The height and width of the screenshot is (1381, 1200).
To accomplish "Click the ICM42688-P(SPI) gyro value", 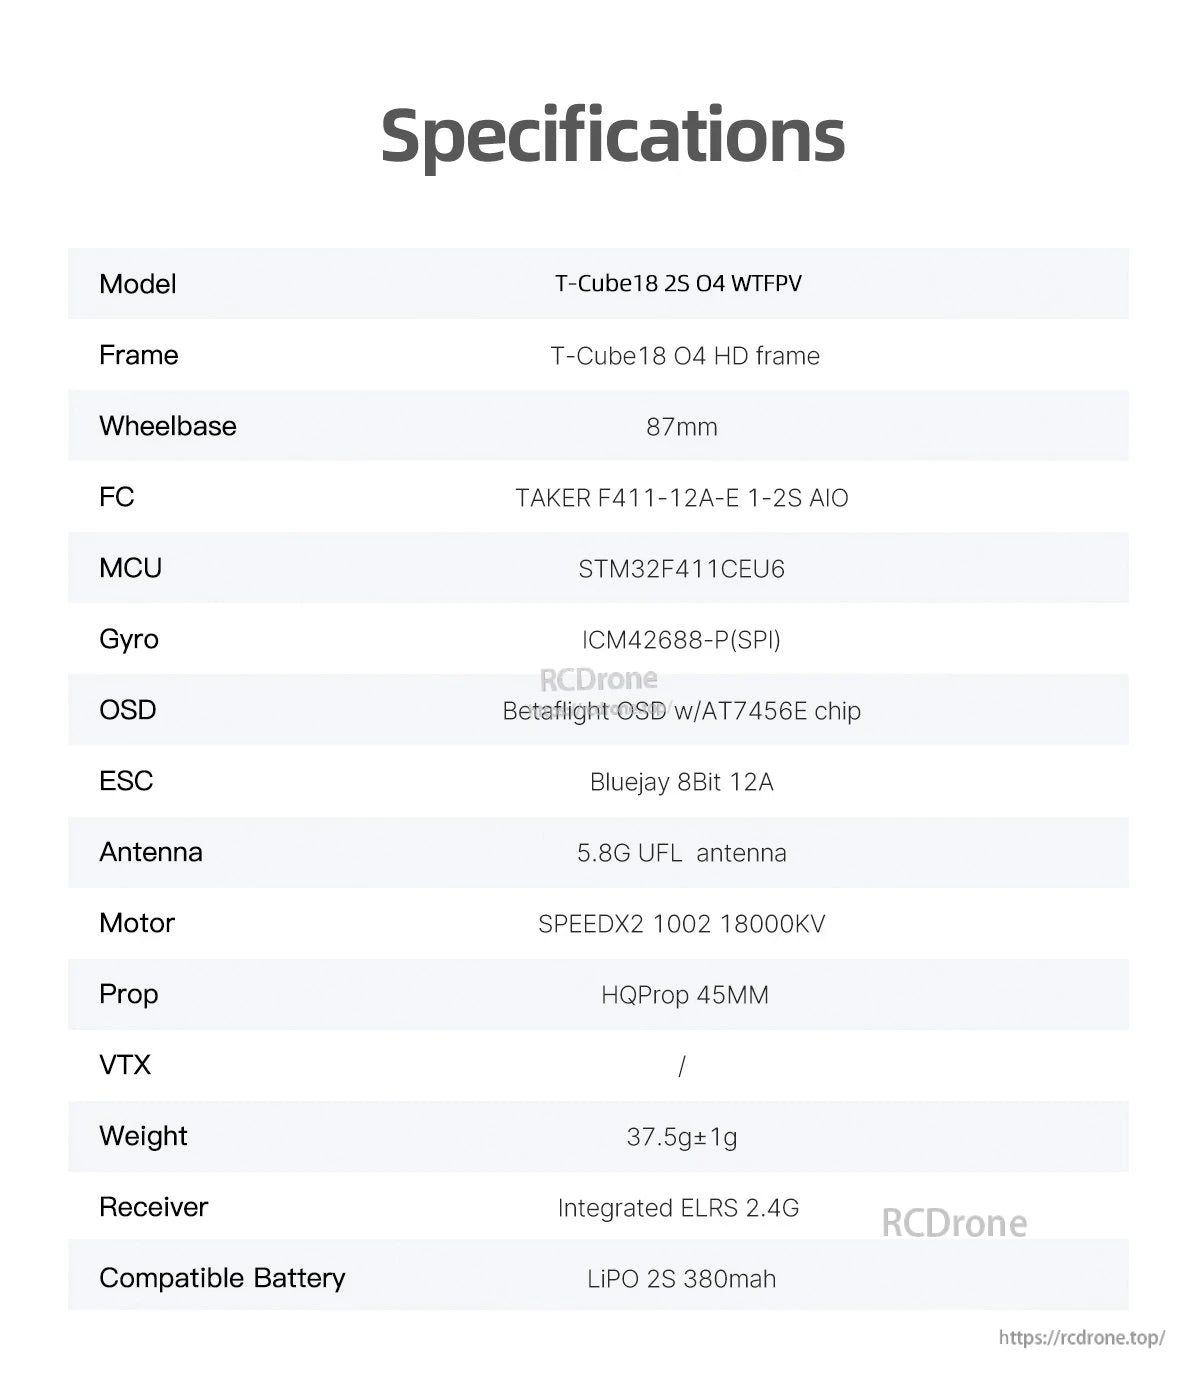I will 681,640.
